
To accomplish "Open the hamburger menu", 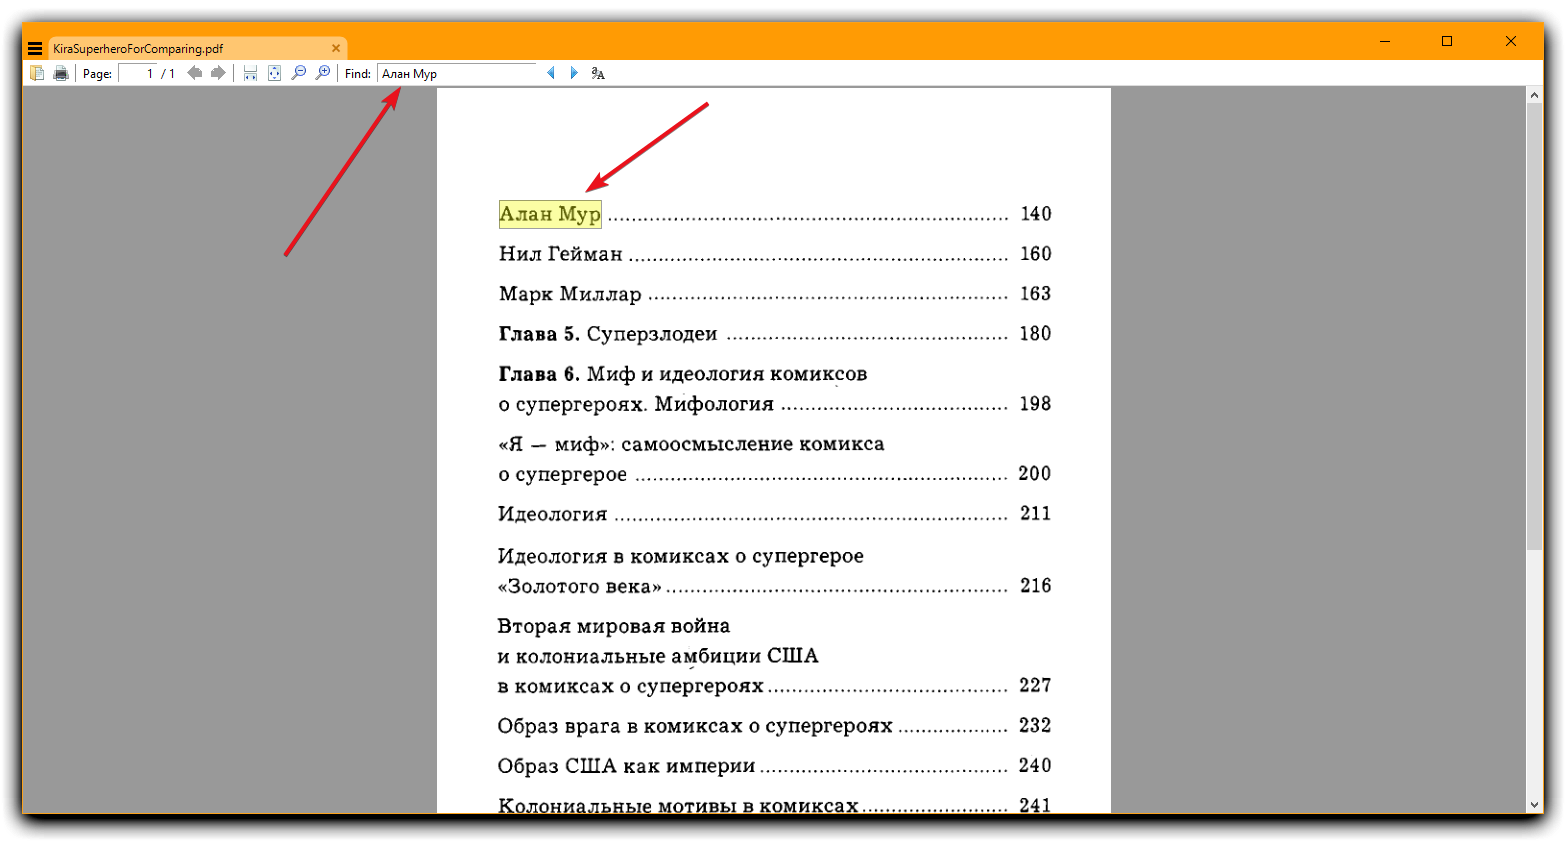I will tap(35, 48).
